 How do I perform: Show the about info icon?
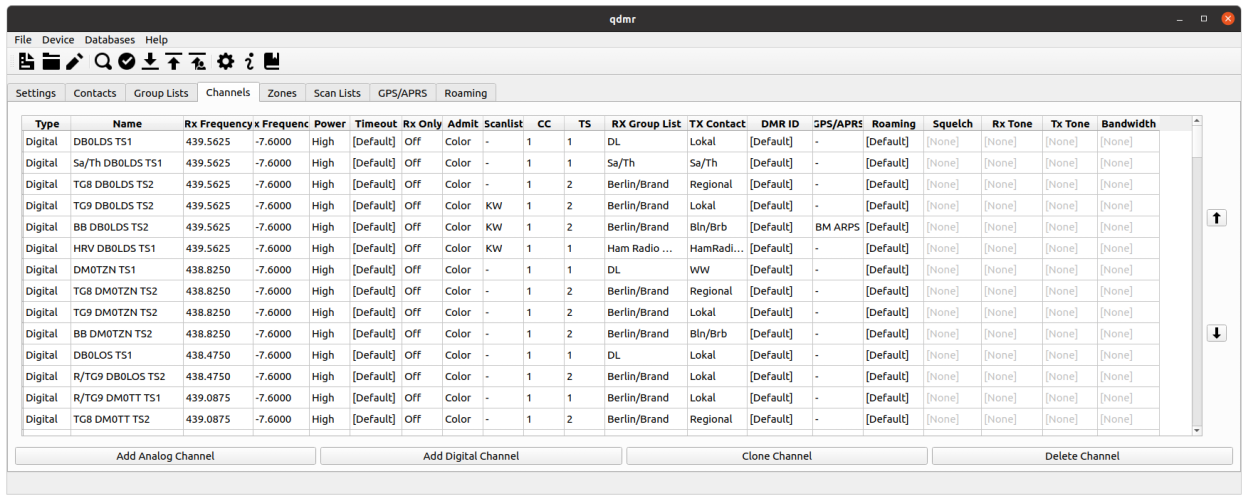(x=249, y=62)
